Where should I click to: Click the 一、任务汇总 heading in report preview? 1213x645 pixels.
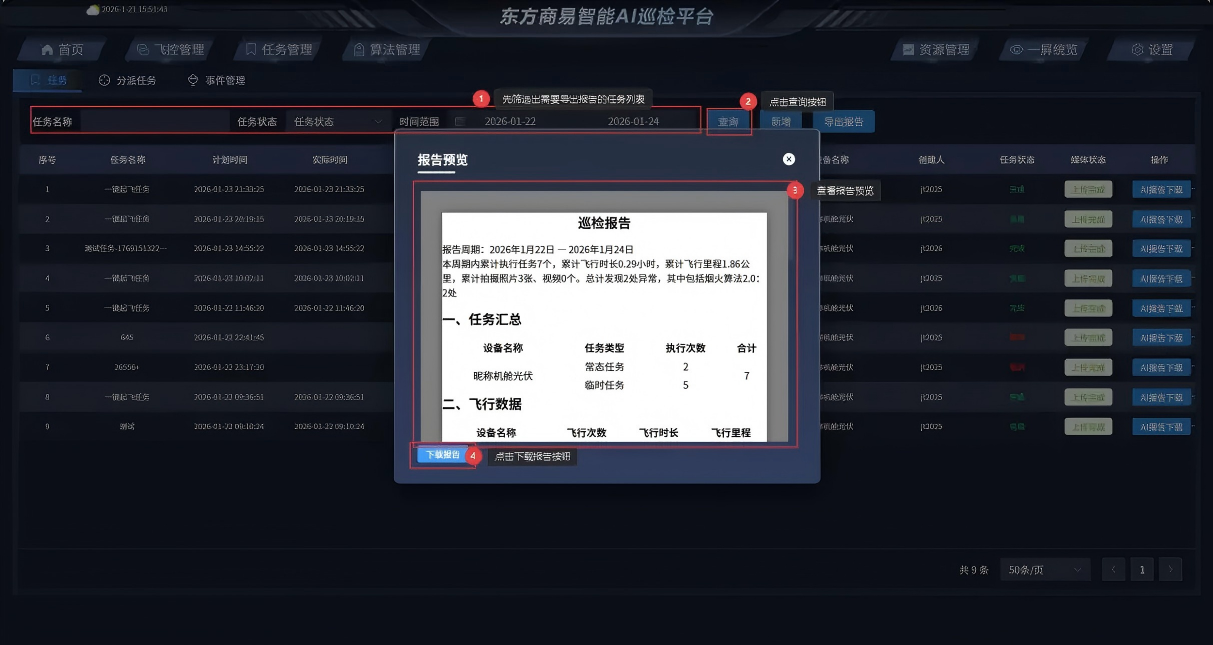482,320
